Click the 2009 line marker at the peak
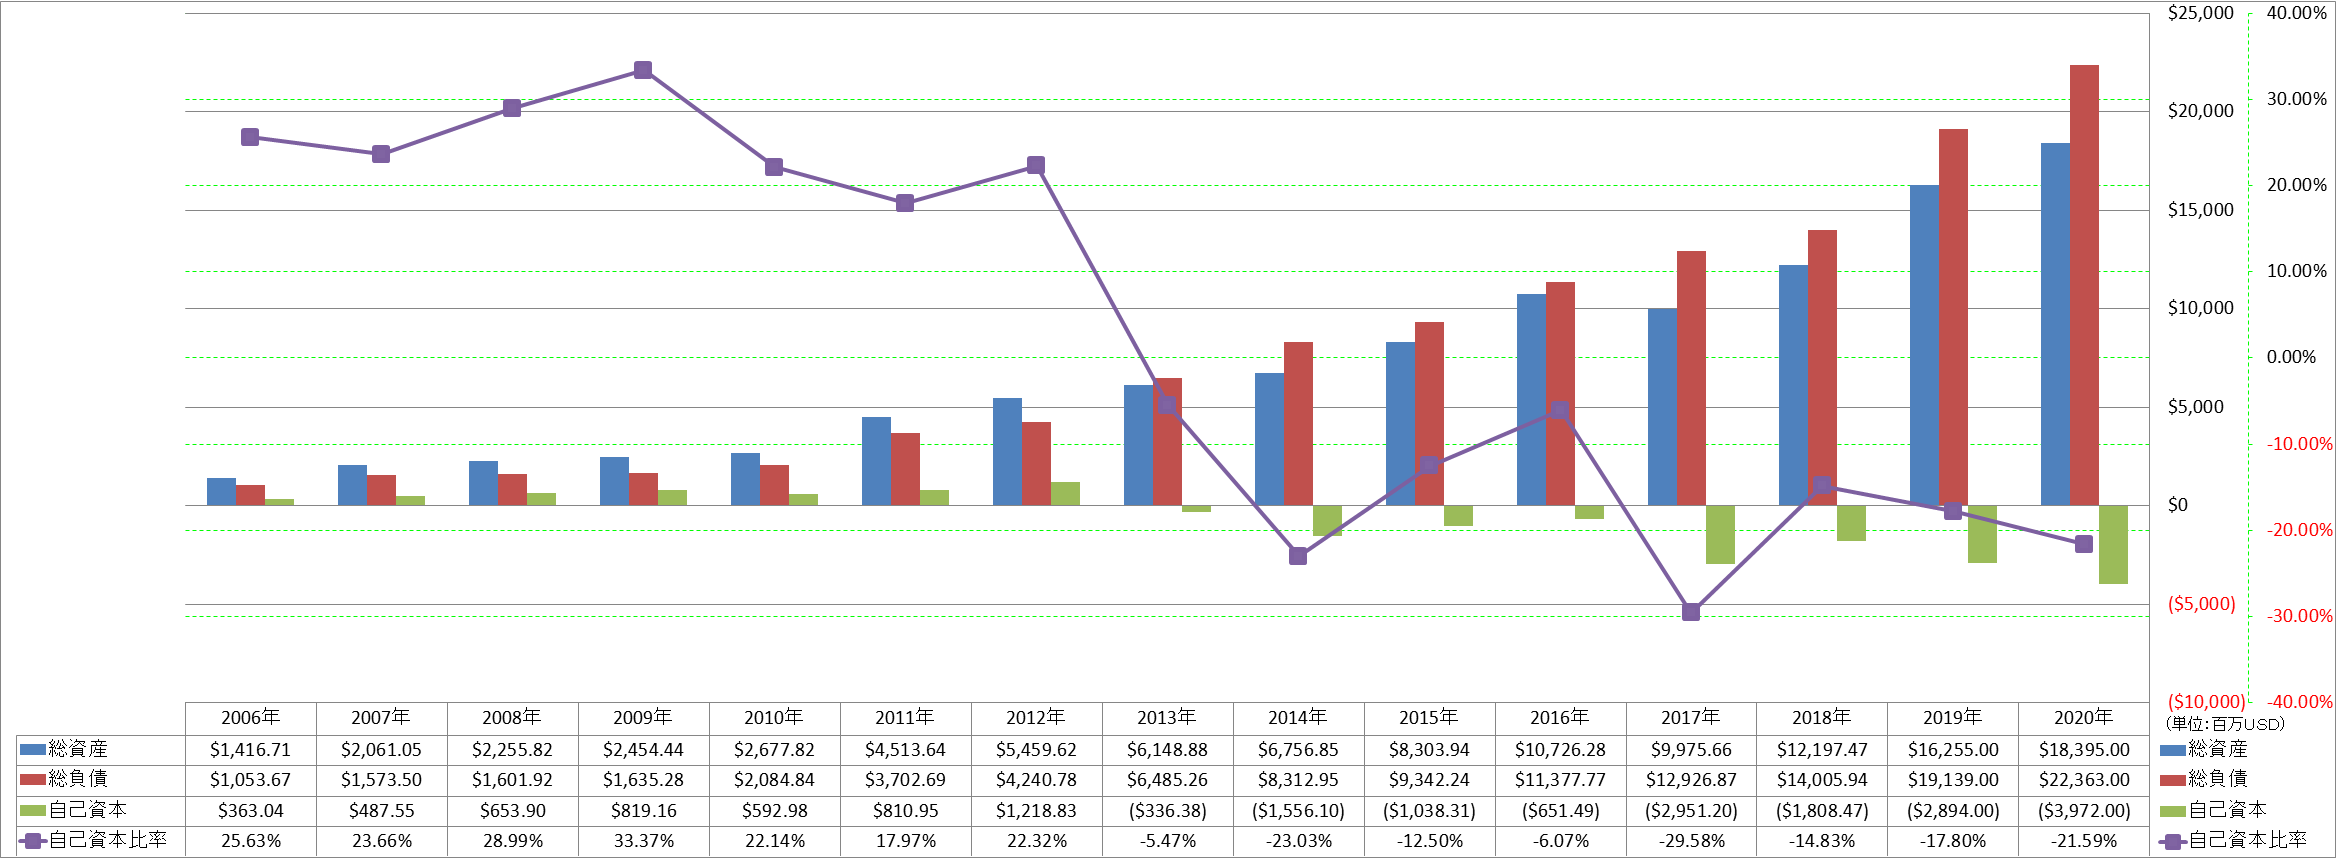Image resolution: width=2336 pixels, height=858 pixels. pyautogui.click(x=643, y=70)
